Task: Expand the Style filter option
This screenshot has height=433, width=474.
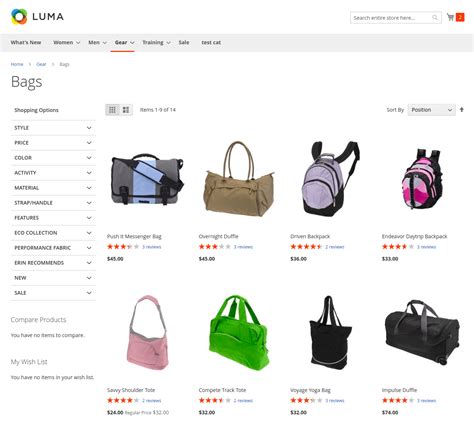Action: click(53, 128)
